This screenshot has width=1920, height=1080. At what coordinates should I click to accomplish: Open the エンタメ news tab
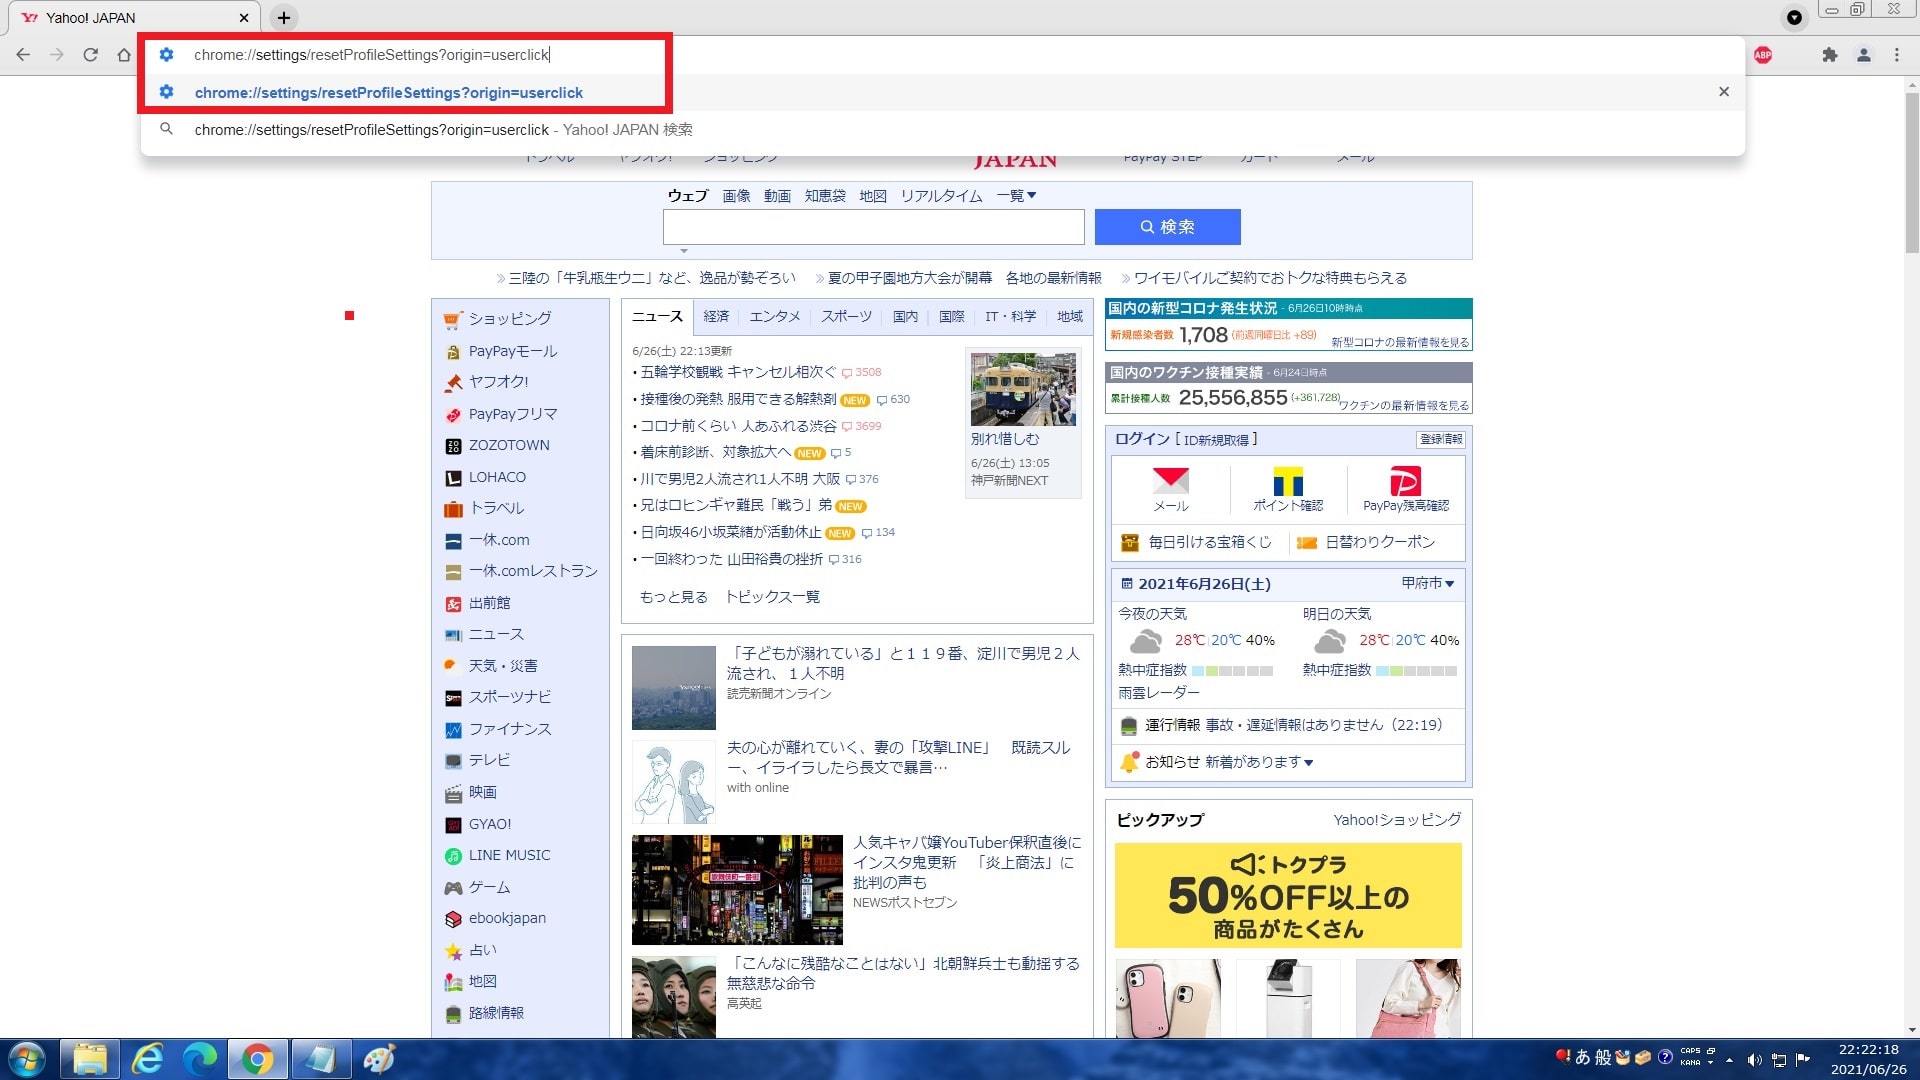point(775,316)
